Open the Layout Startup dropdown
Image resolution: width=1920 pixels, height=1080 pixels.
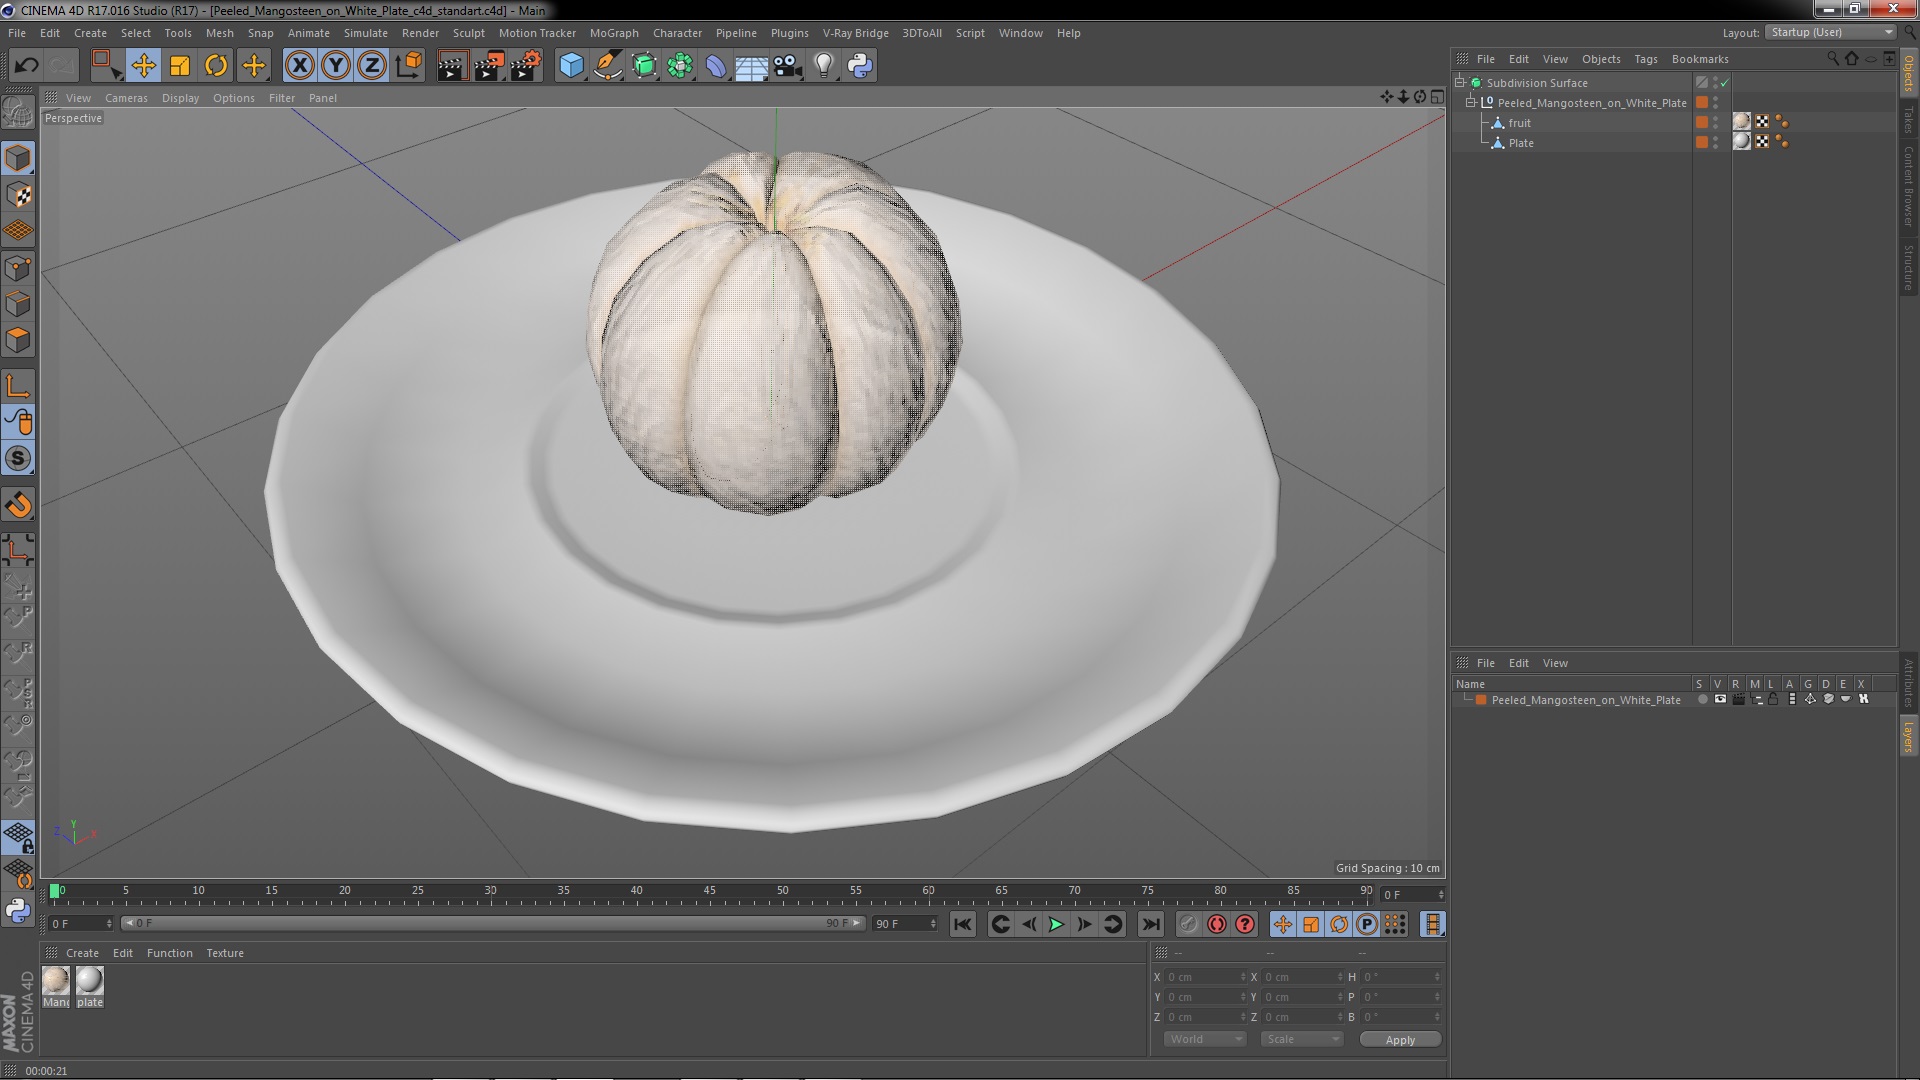click(x=1831, y=32)
